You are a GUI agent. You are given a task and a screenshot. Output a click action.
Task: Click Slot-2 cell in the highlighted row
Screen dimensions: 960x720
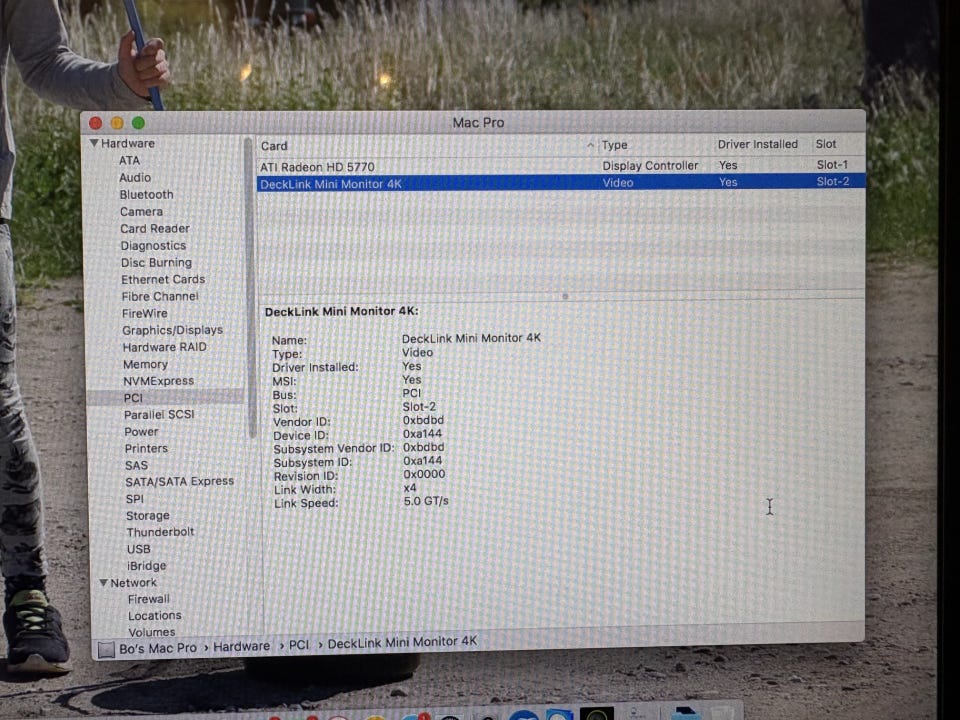[833, 181]
